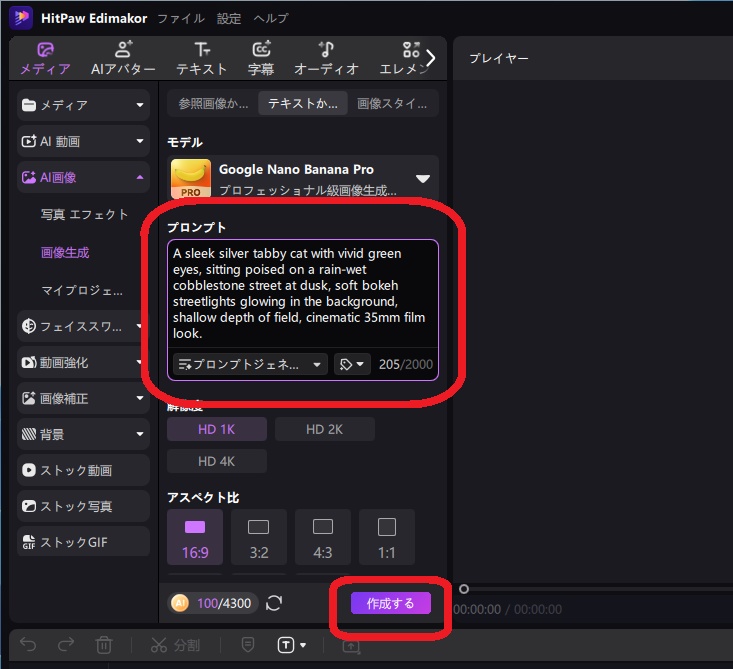Click the 00:00:00 / 00:00:00 timecode

click(x=507, y=609)
